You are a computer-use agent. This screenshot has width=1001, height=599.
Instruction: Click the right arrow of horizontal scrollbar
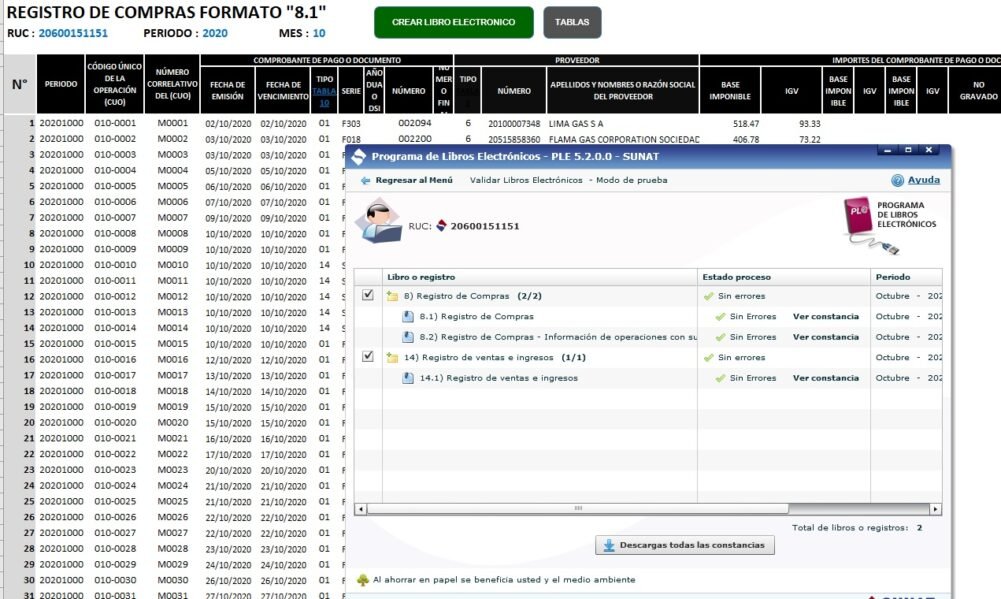pos(935,509)
